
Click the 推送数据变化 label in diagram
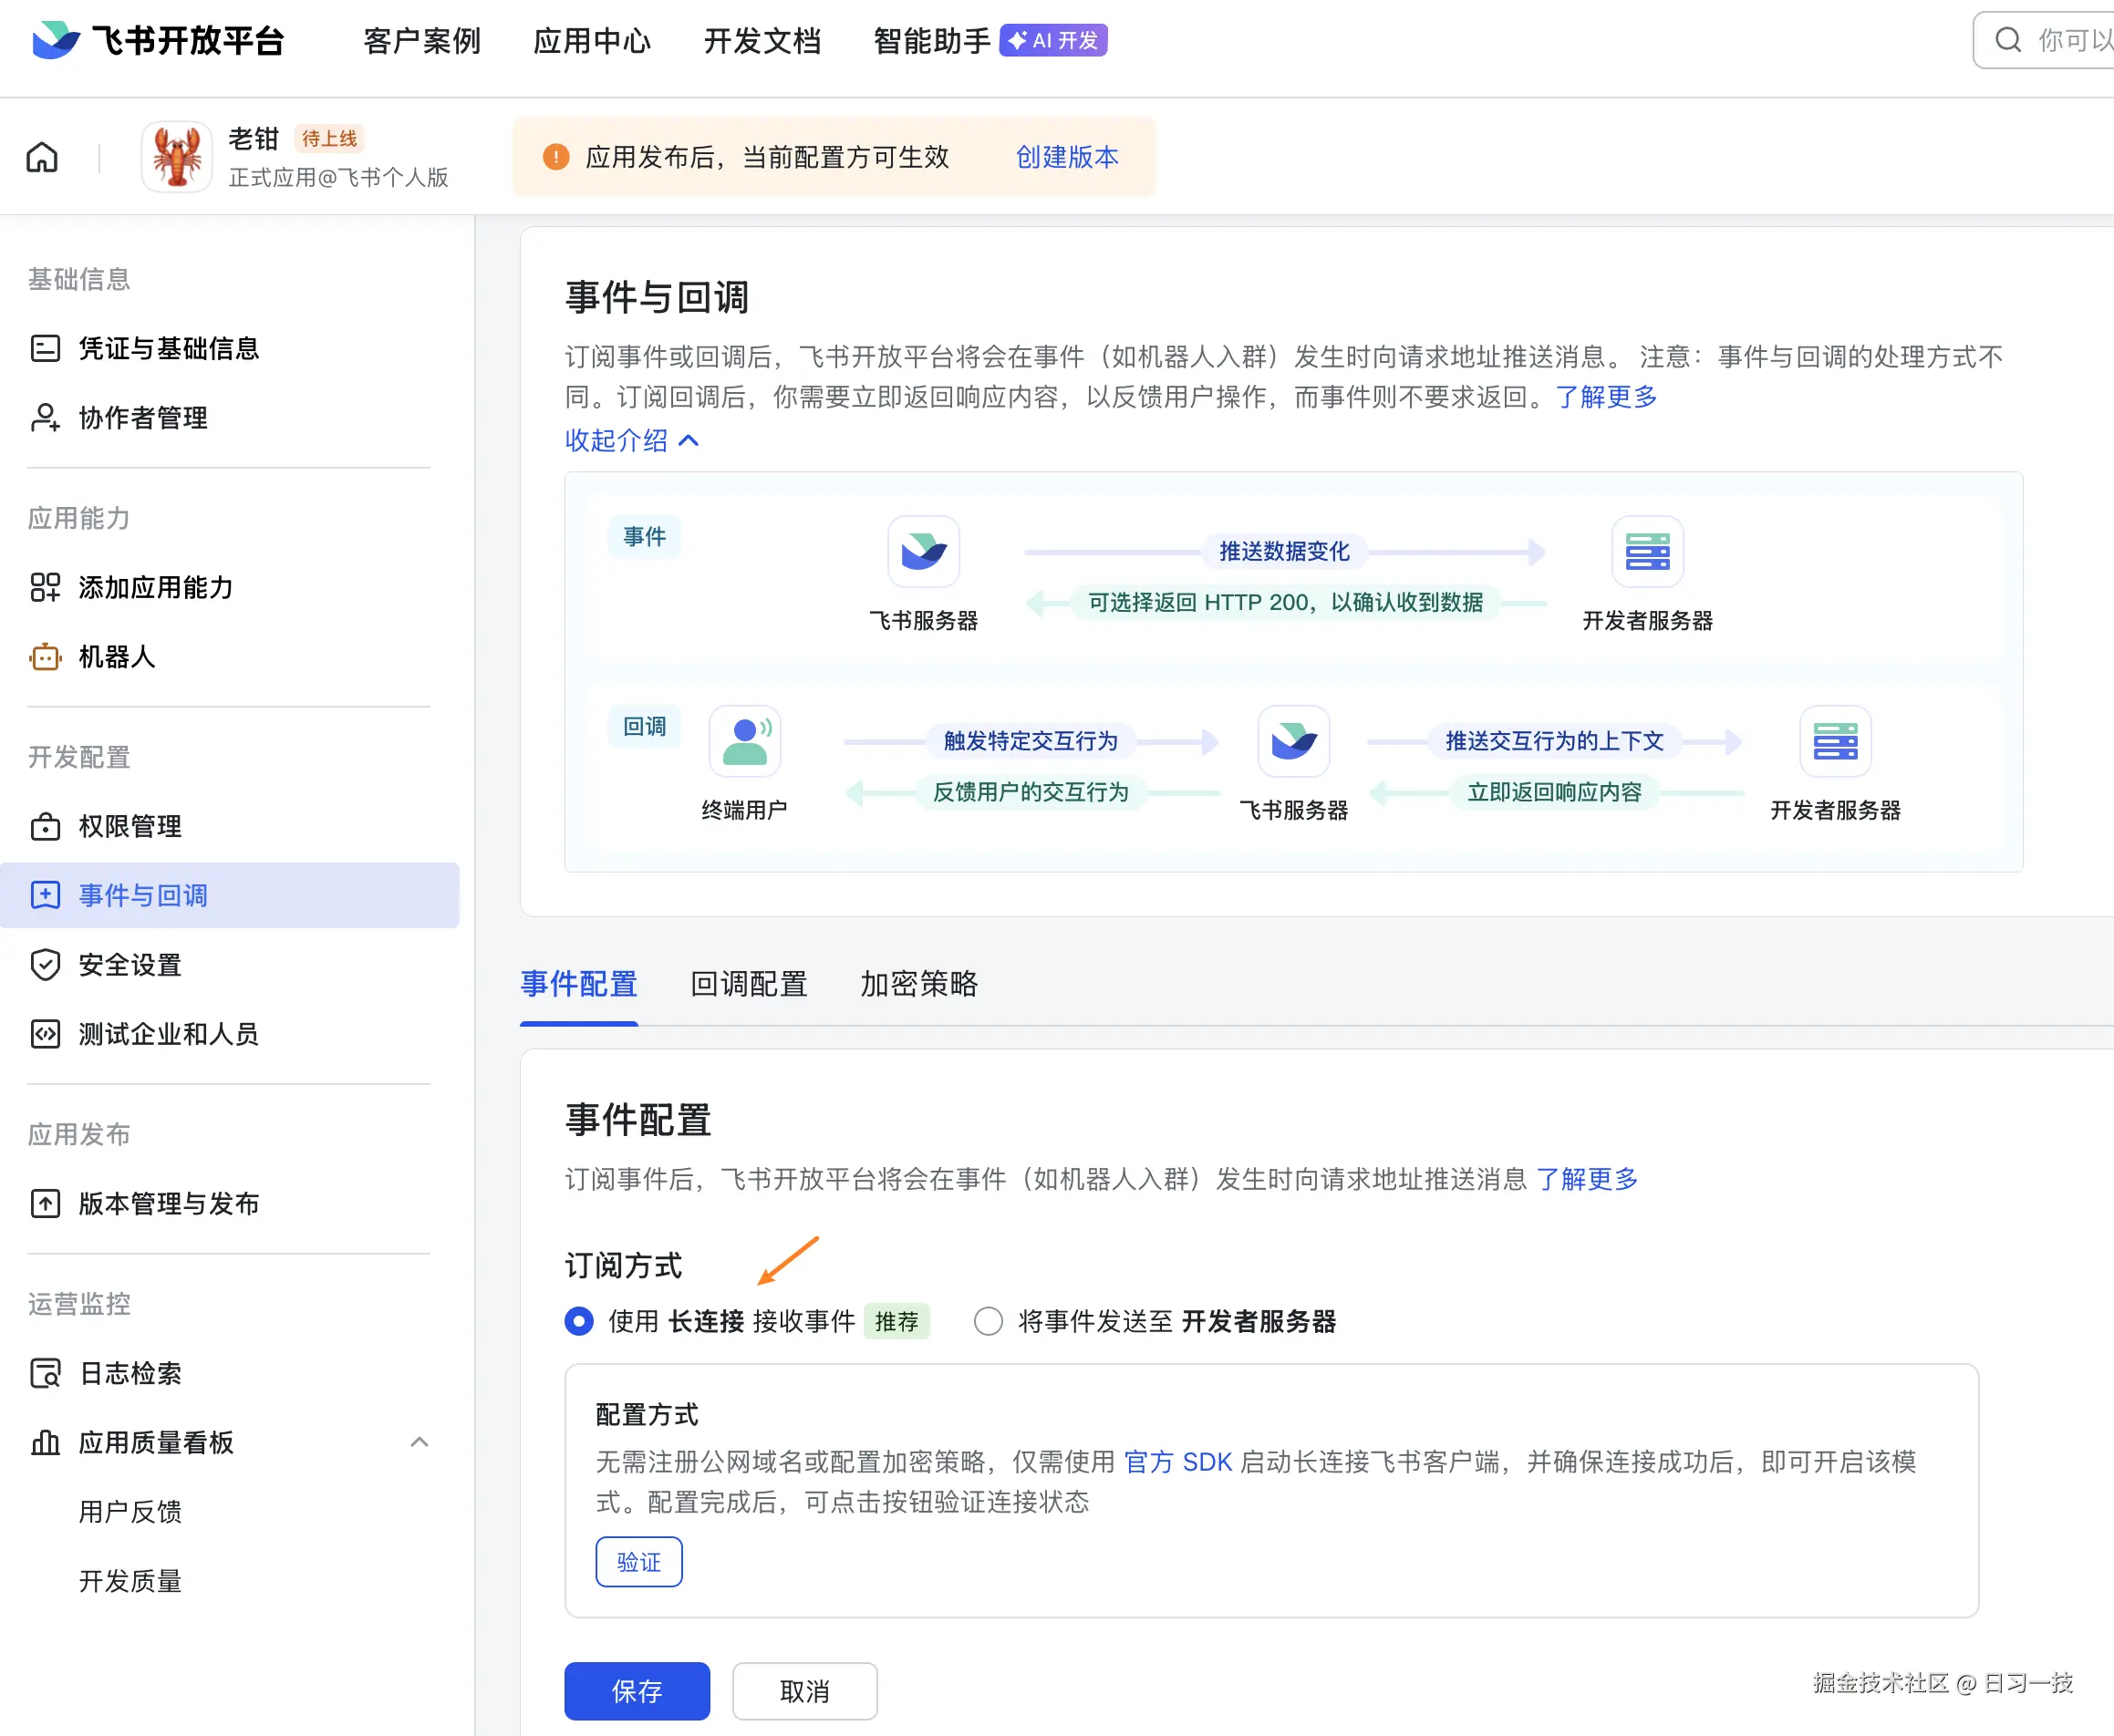click(1284, 551)
